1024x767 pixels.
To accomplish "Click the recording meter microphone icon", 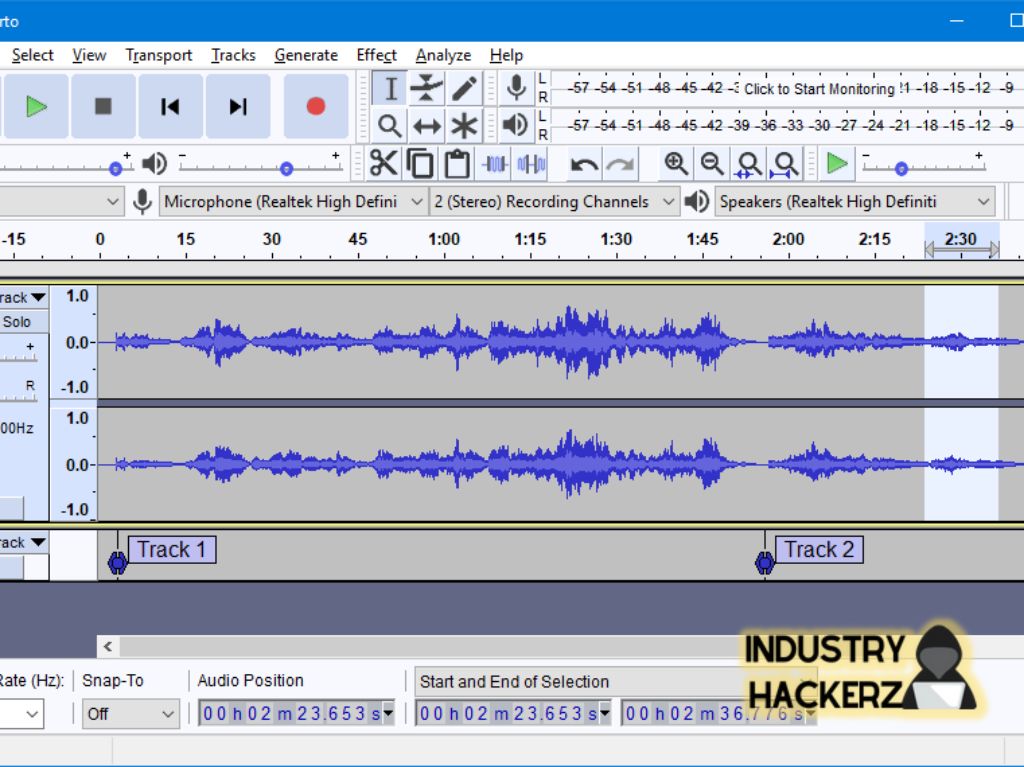I will [x=516, y=88].
